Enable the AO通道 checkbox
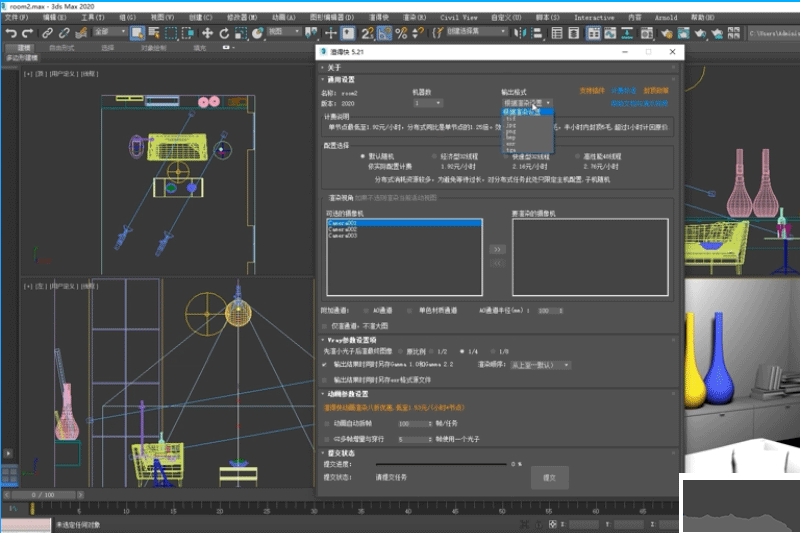 (x=366, y=311)
